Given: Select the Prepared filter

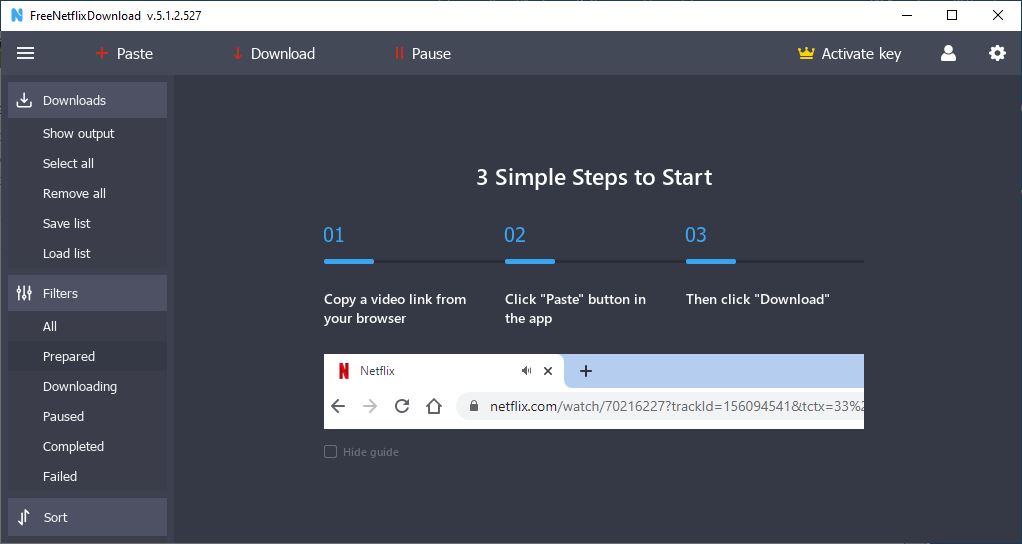Looking at the screenshot, I should click(87, 356).
